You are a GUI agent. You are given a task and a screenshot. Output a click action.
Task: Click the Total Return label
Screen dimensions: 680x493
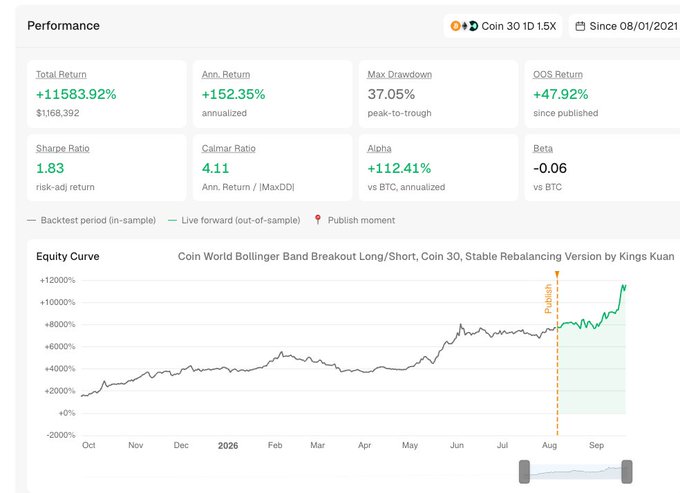[61, 75]
